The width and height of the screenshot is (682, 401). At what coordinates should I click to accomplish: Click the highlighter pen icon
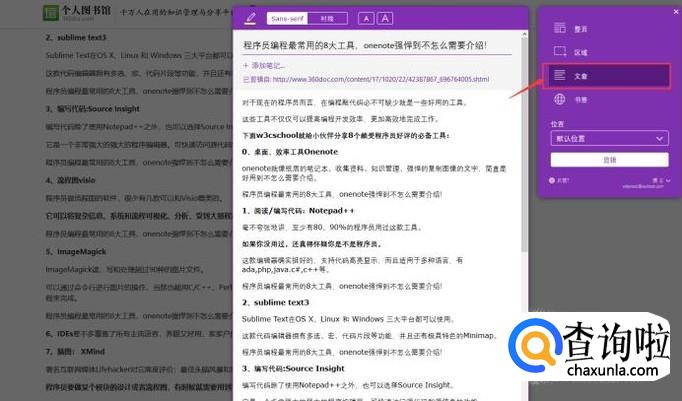(x=250, y=18)
